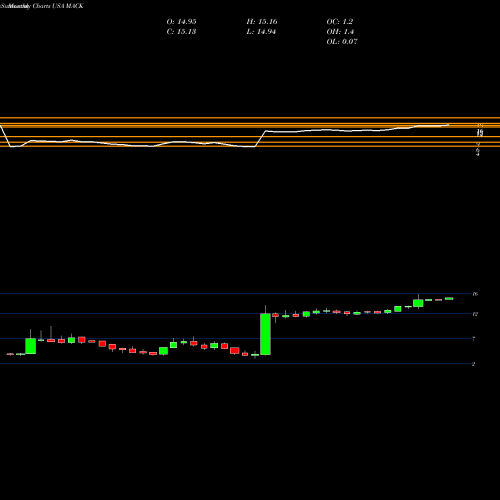This screenshot has height=500, width=500.
Task: Click the 'OL: 0.07' reading
Action: coord(342,42)
